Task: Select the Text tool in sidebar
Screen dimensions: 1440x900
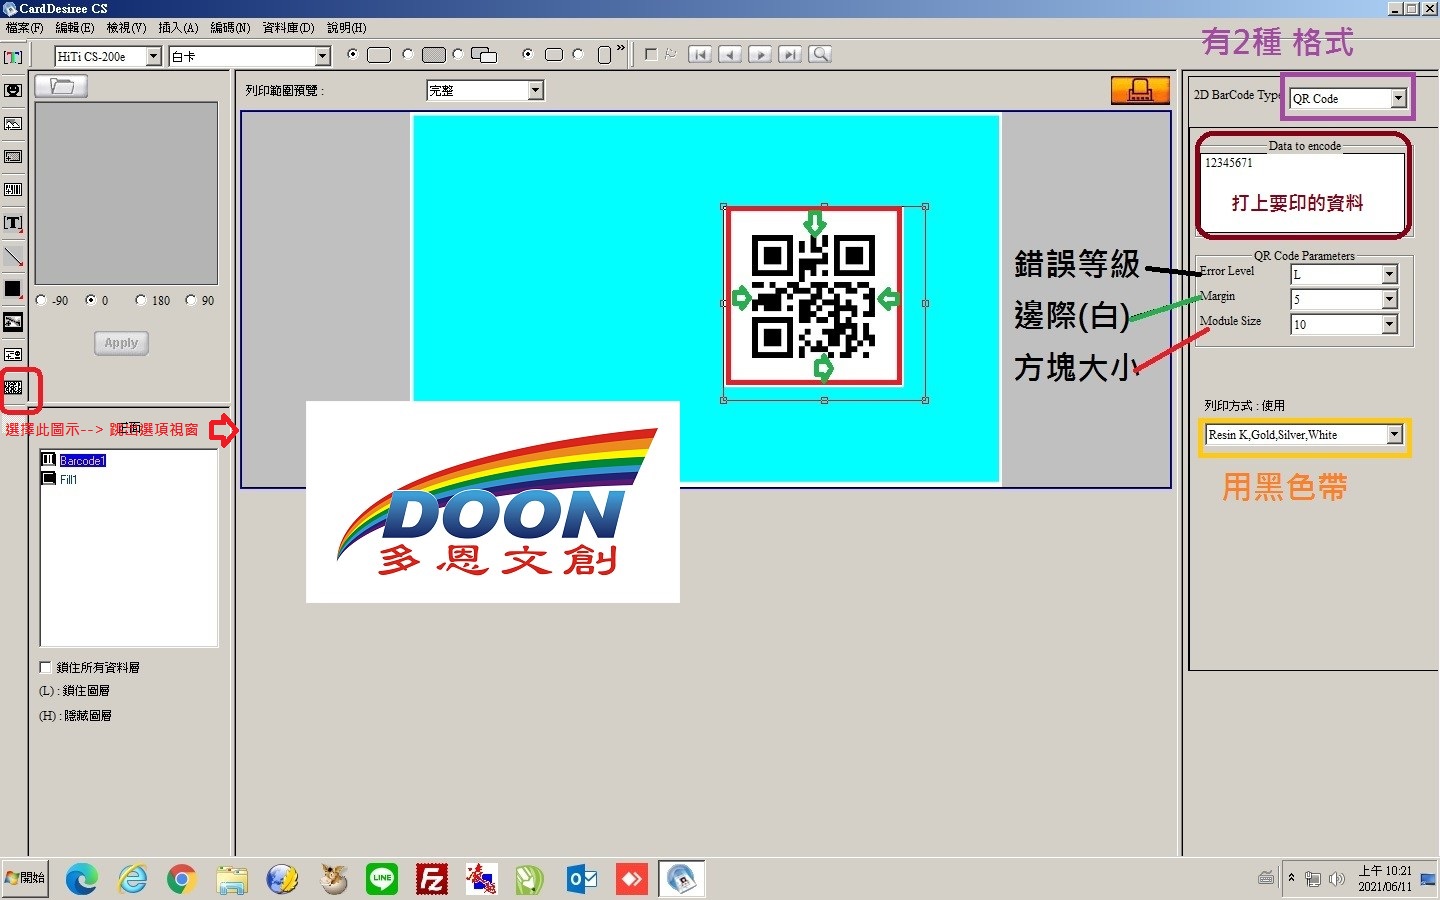Action: point(13,223)
